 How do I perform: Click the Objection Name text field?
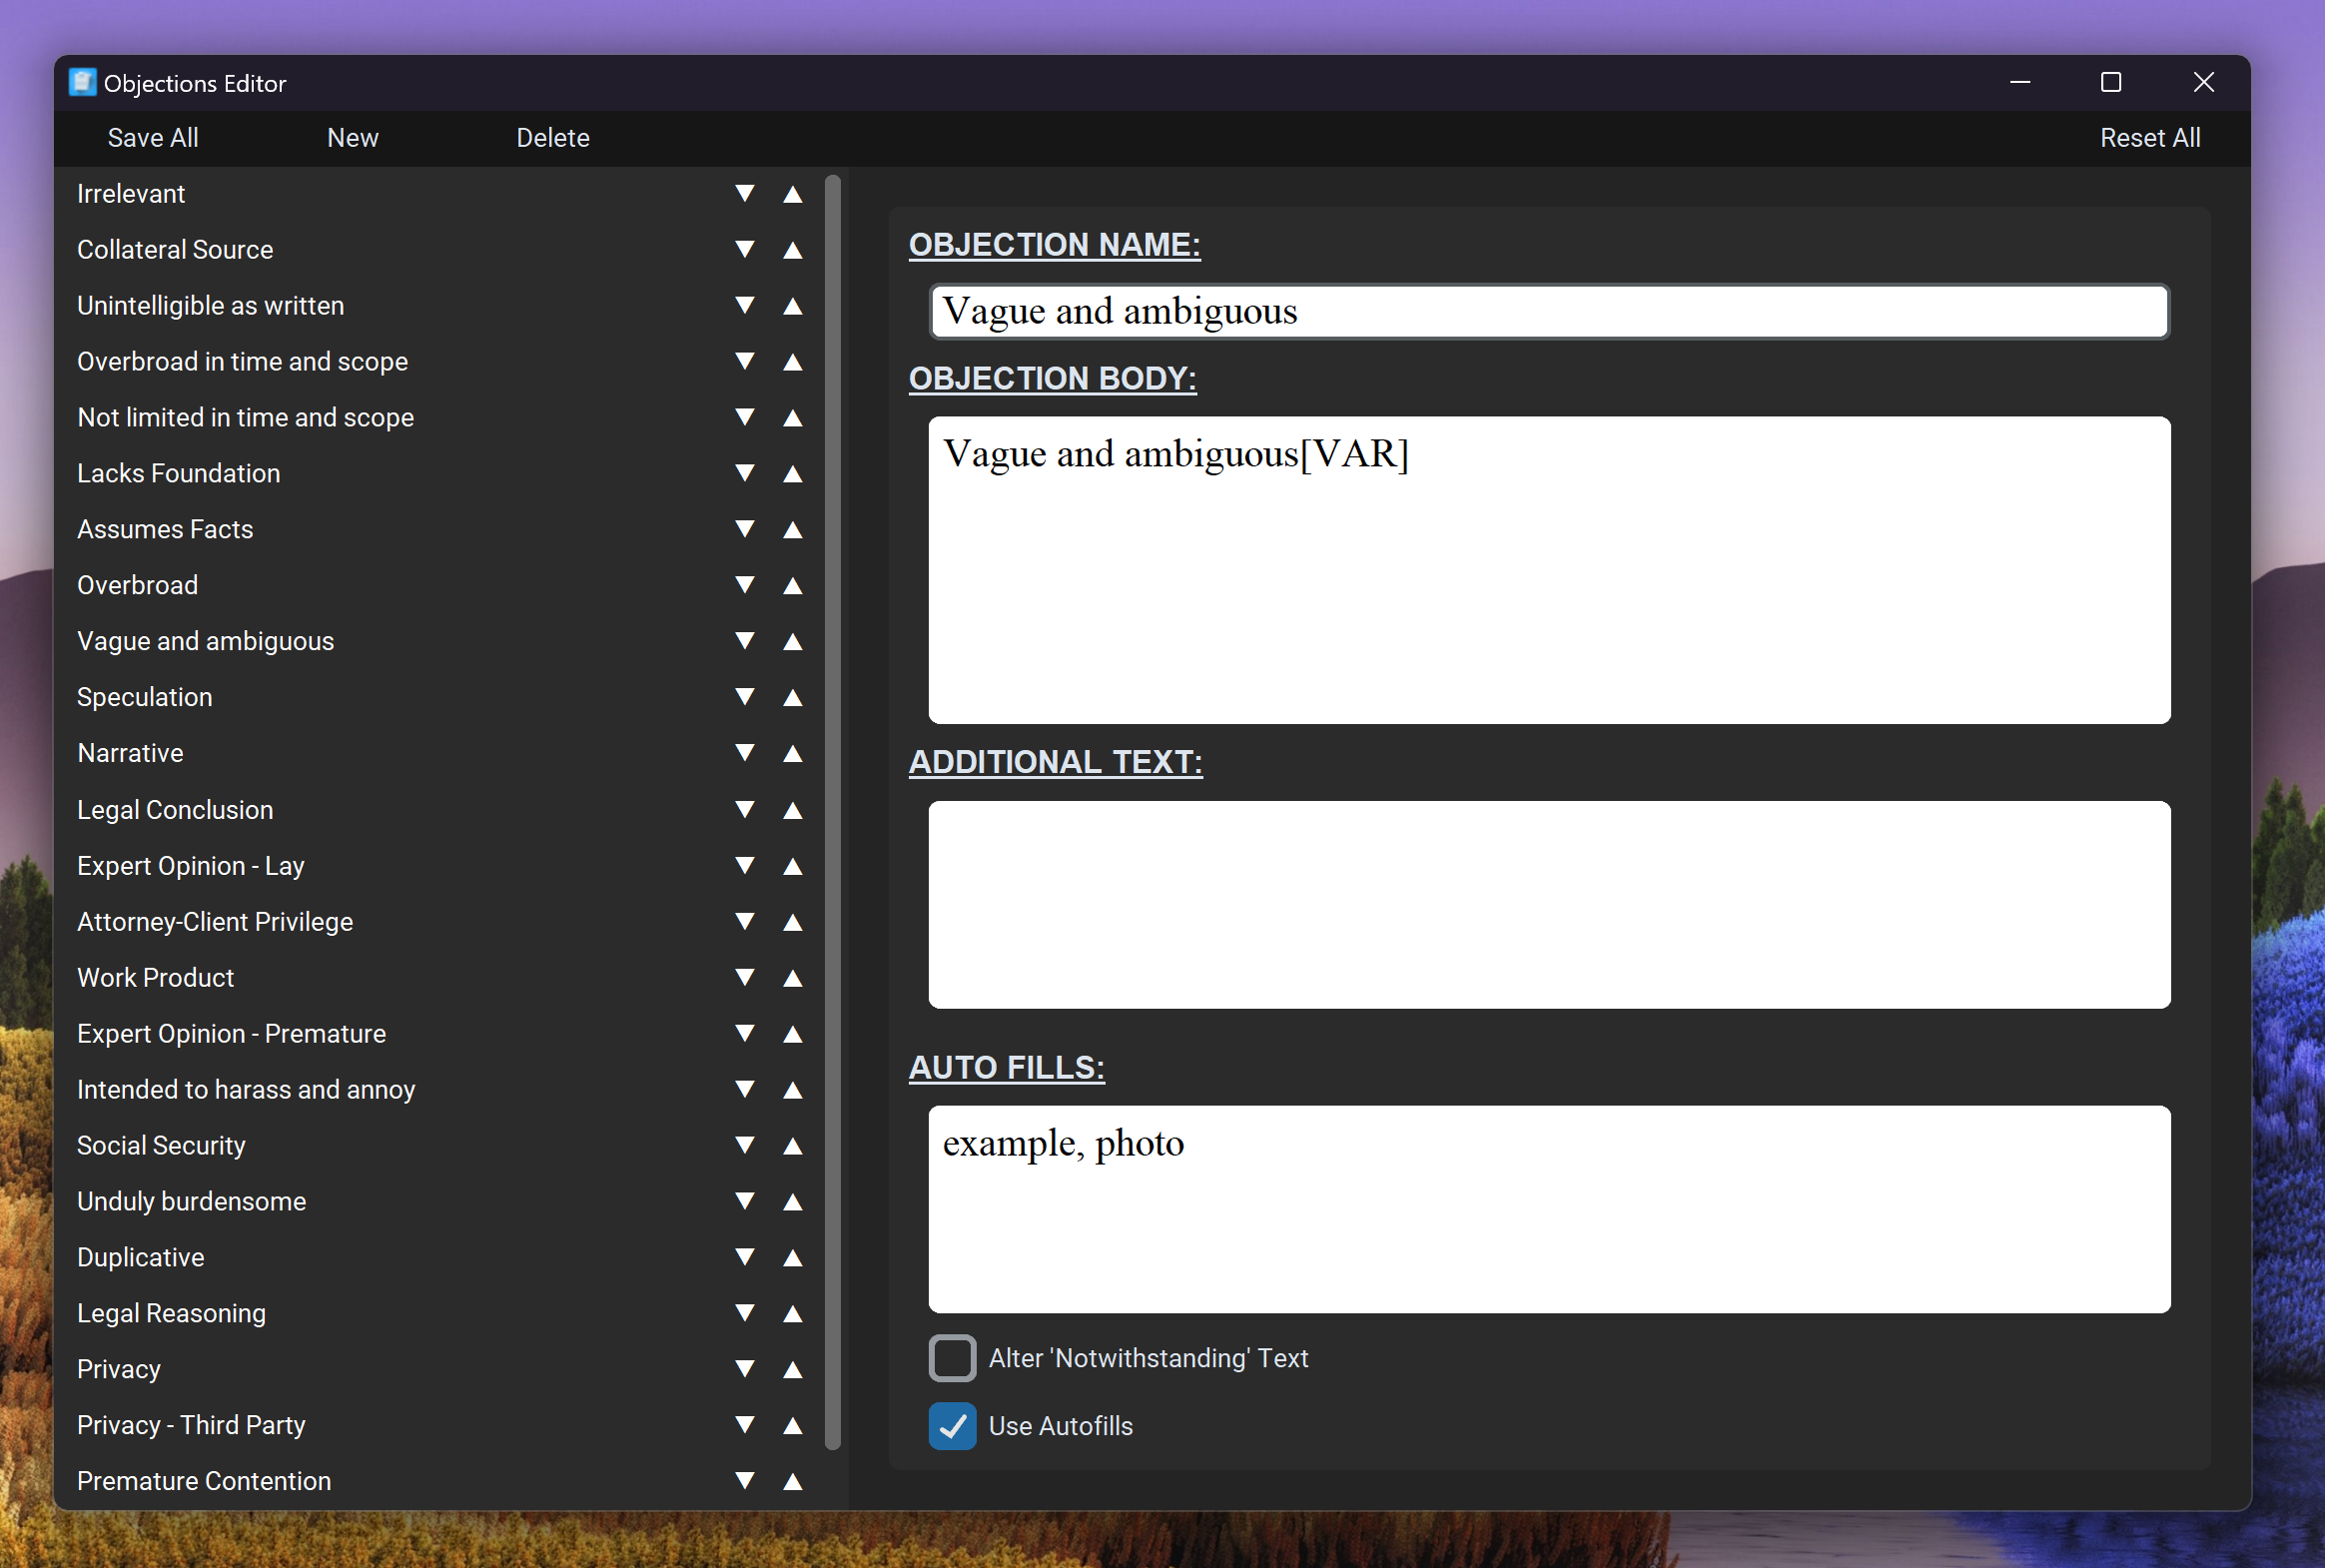(x=1548, y=311)
